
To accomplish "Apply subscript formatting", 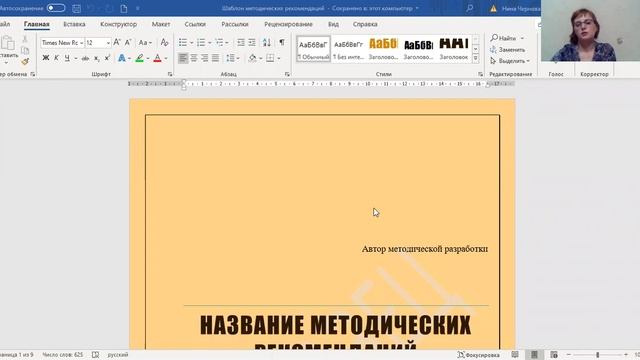I will coord(96,58).
